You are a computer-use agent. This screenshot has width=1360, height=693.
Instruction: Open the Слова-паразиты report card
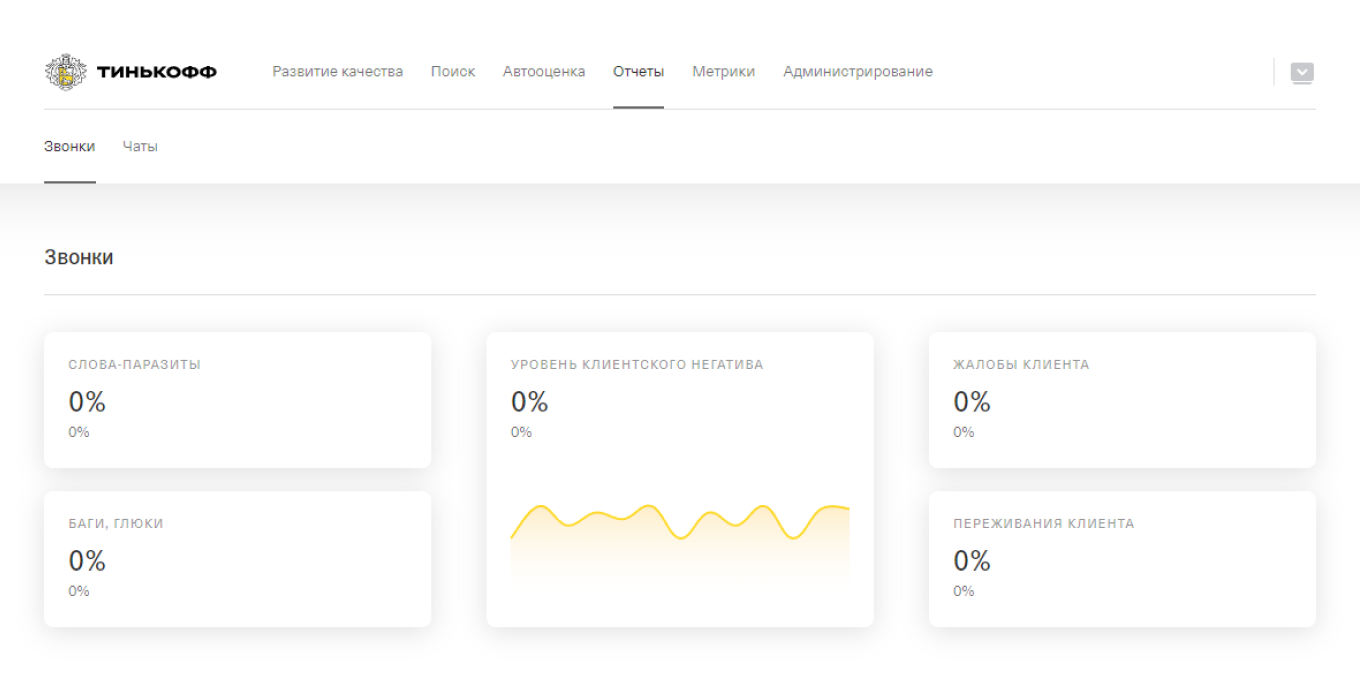click(x=237, y=400)
